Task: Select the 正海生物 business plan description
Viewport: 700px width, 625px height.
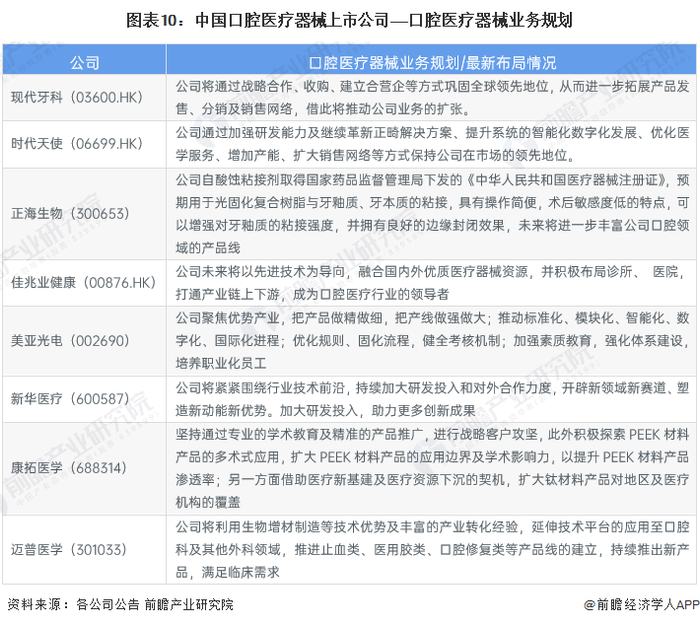Action: point(432,214)
